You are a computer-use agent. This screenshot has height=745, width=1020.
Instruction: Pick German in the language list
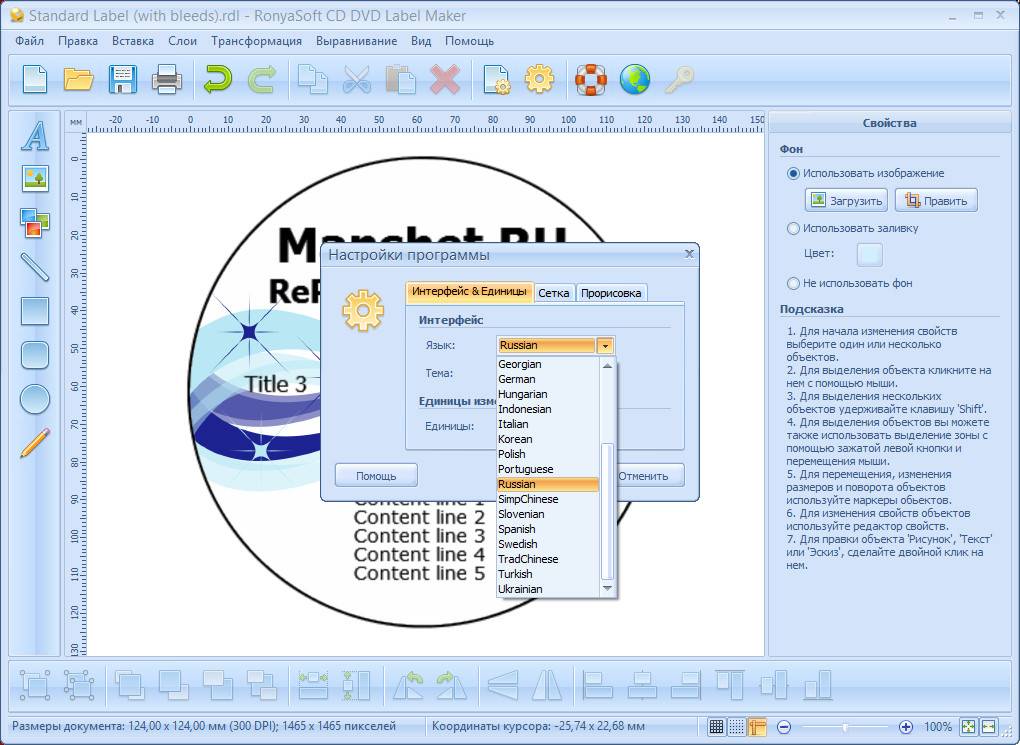(x=547, y=379)
